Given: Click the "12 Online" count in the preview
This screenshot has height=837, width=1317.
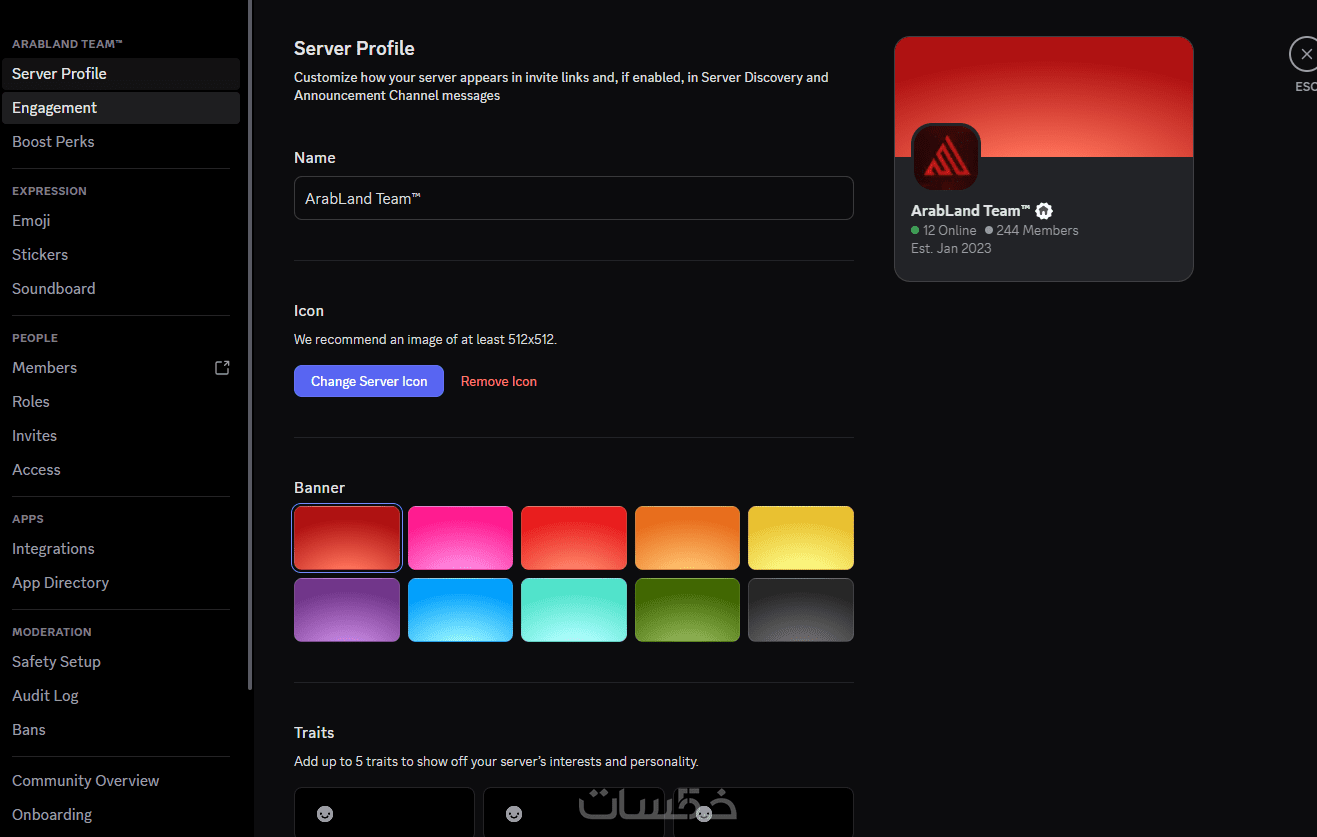Looking at the screenshot, I should pos(943,231).
